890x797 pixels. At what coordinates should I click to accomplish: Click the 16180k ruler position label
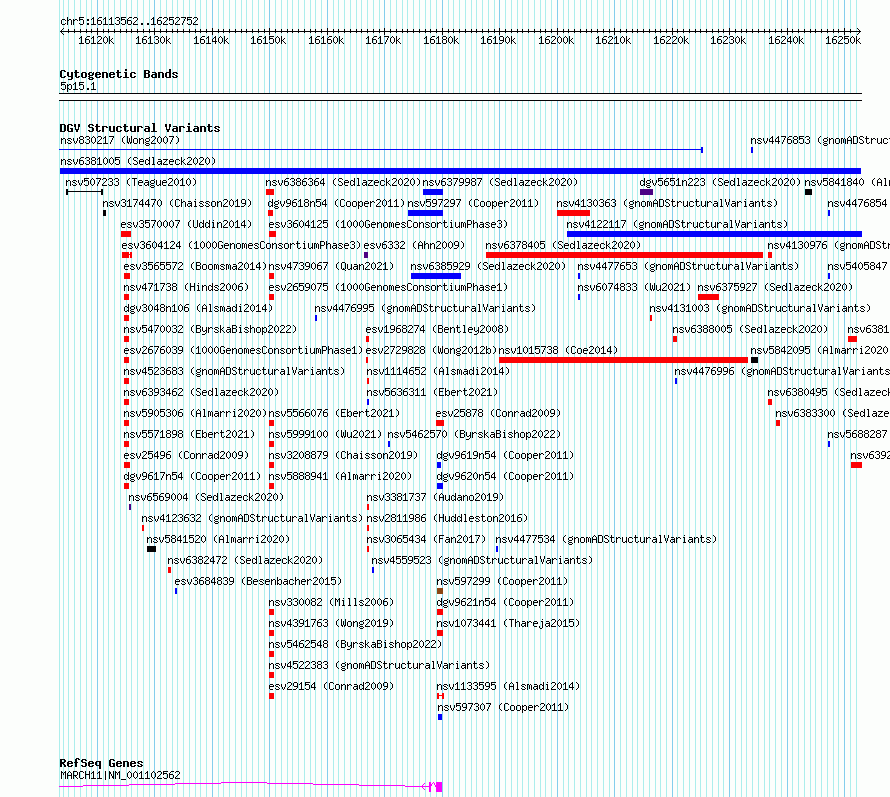click(441, 40)
